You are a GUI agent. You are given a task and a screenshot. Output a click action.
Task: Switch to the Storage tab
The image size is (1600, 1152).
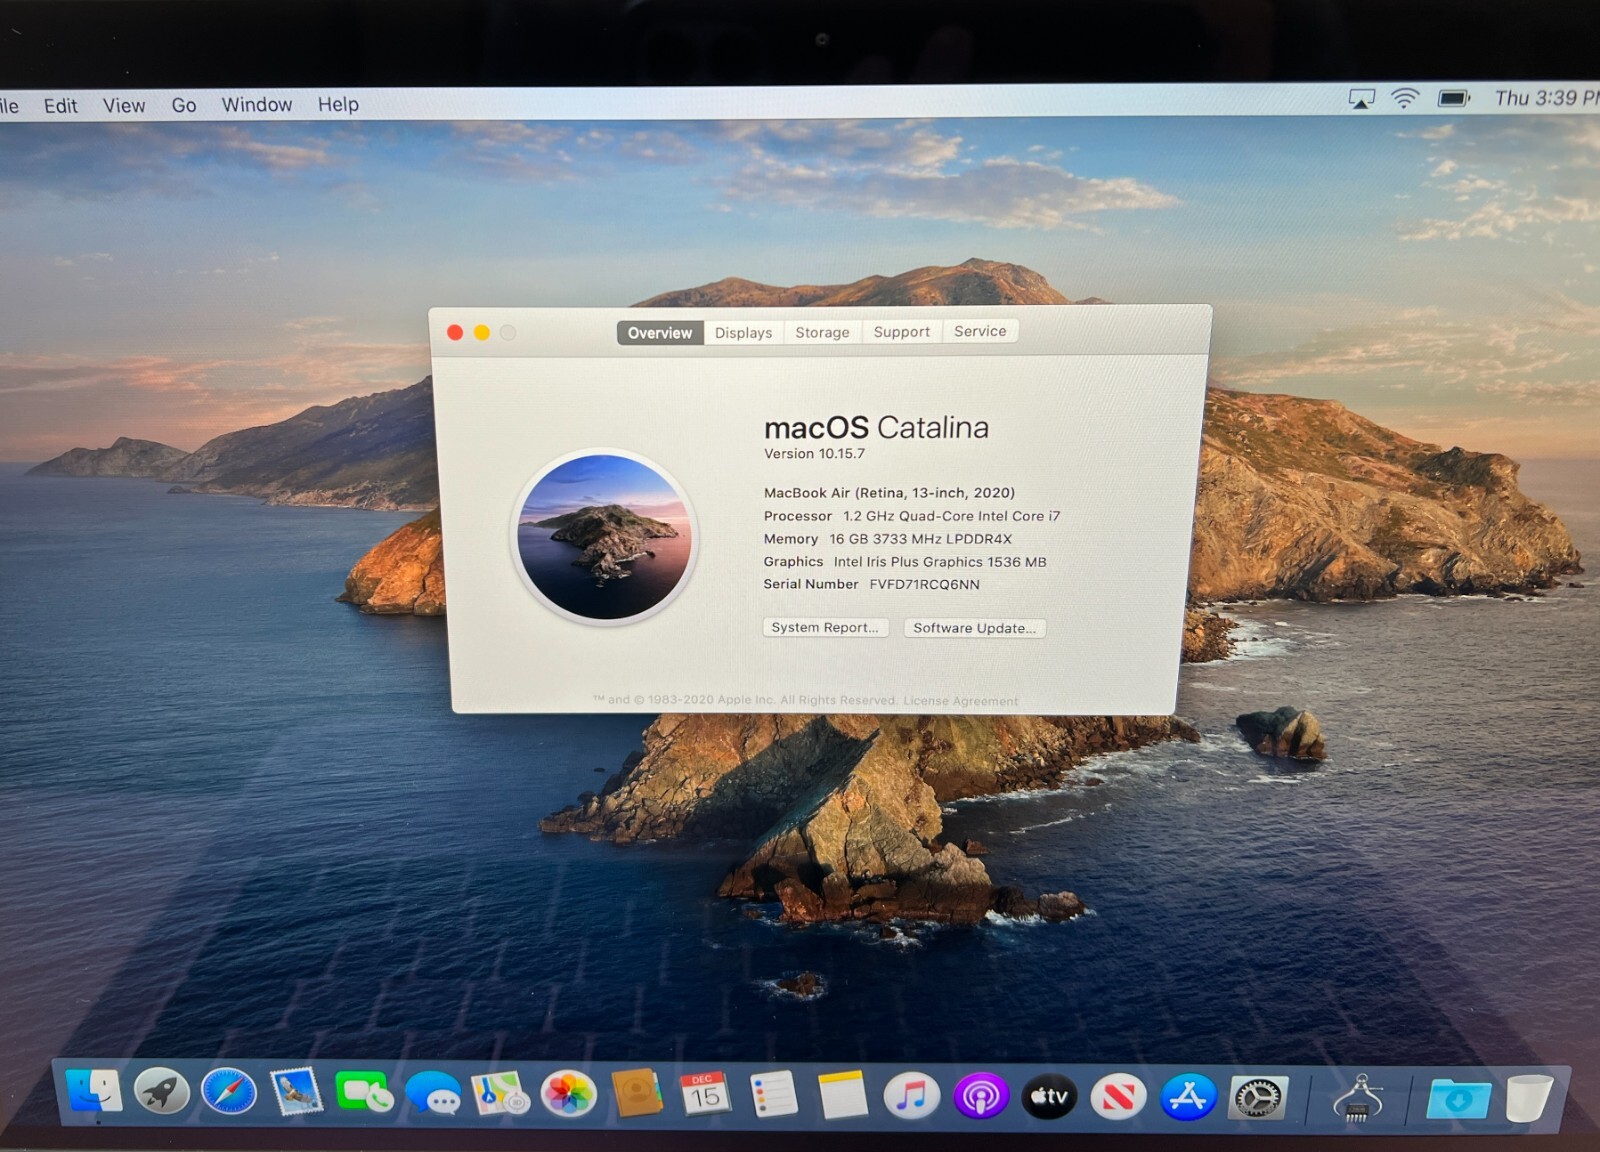822,332
